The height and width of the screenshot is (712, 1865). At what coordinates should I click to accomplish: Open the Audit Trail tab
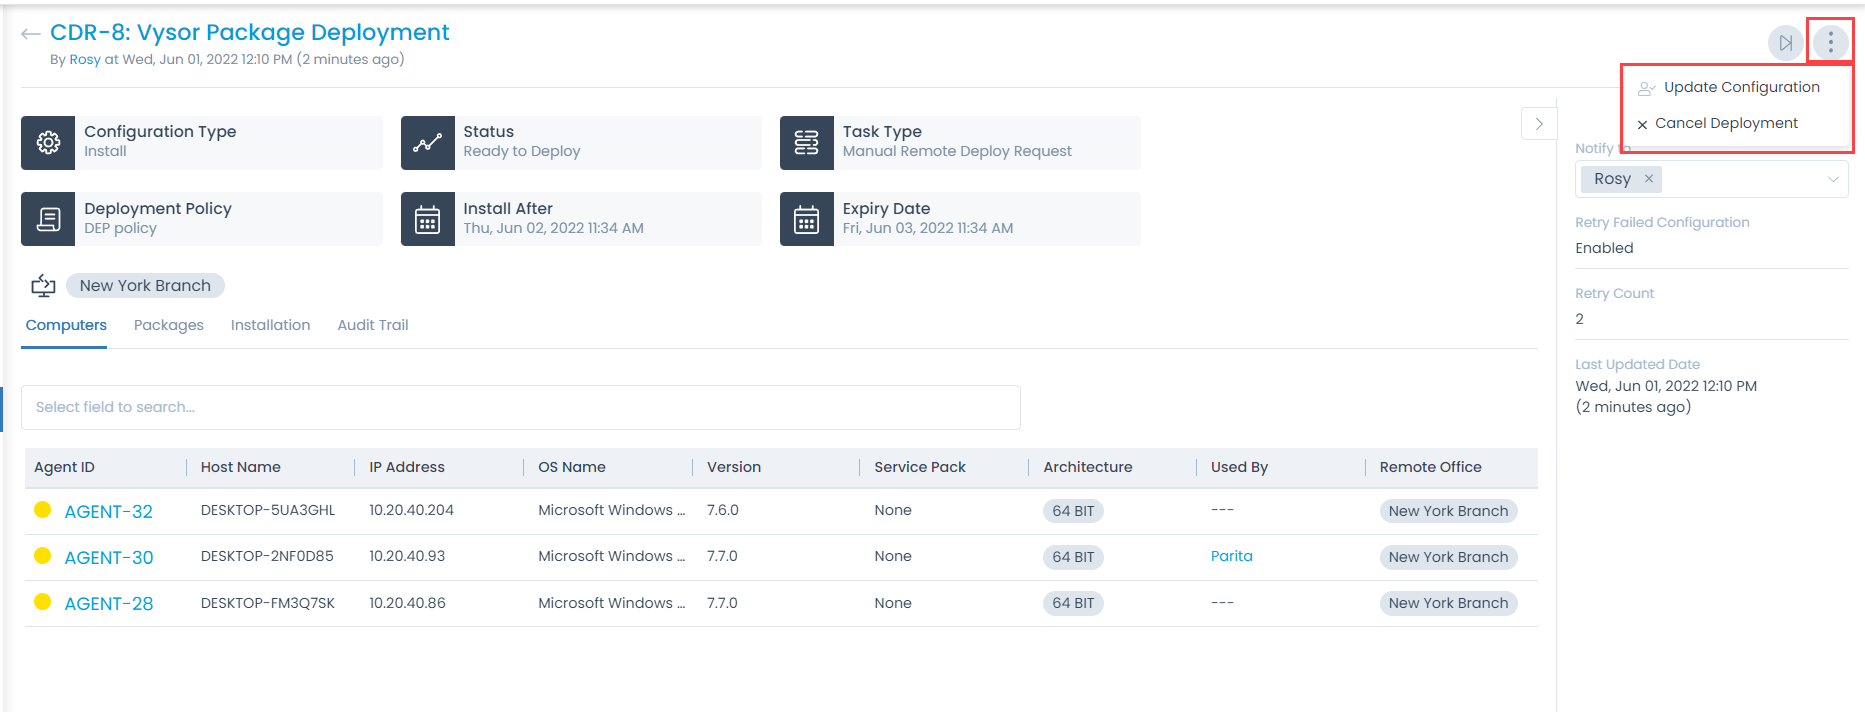pos(373,325)
